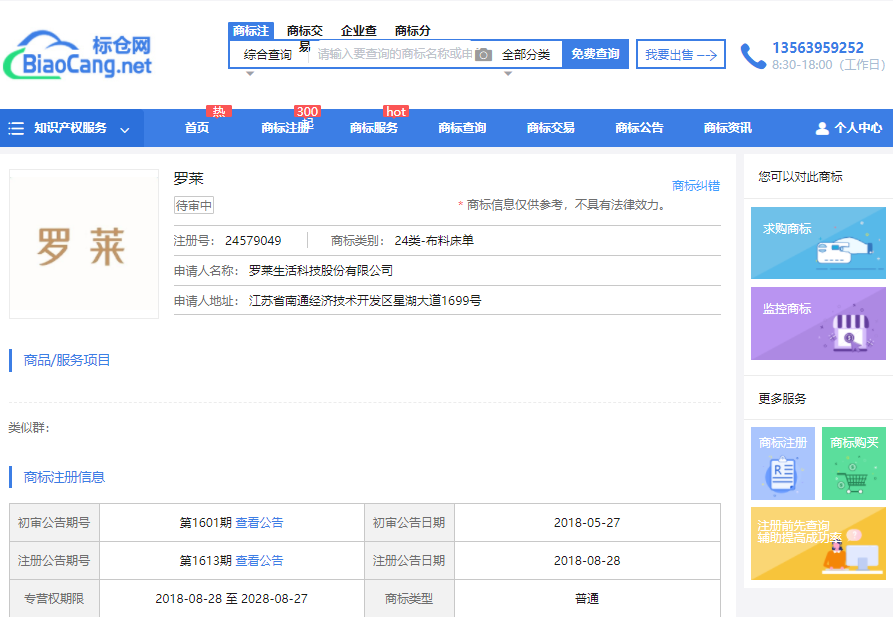Click the user avatar icon beside 个人中心
The width and height of the screenshot is (893, 617).
(822, 128)
